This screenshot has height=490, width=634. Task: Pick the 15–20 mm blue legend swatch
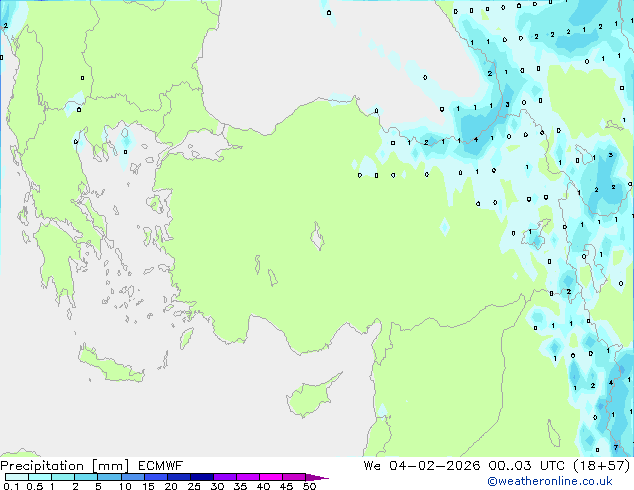tap(155, 477)
